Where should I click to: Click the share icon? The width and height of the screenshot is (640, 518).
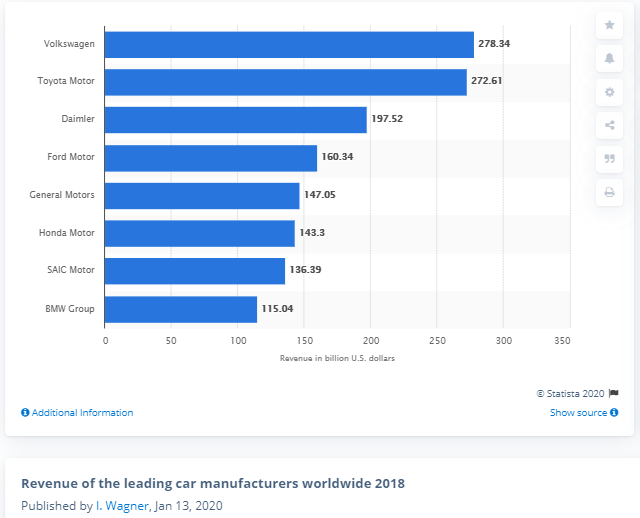click(609, 125)
